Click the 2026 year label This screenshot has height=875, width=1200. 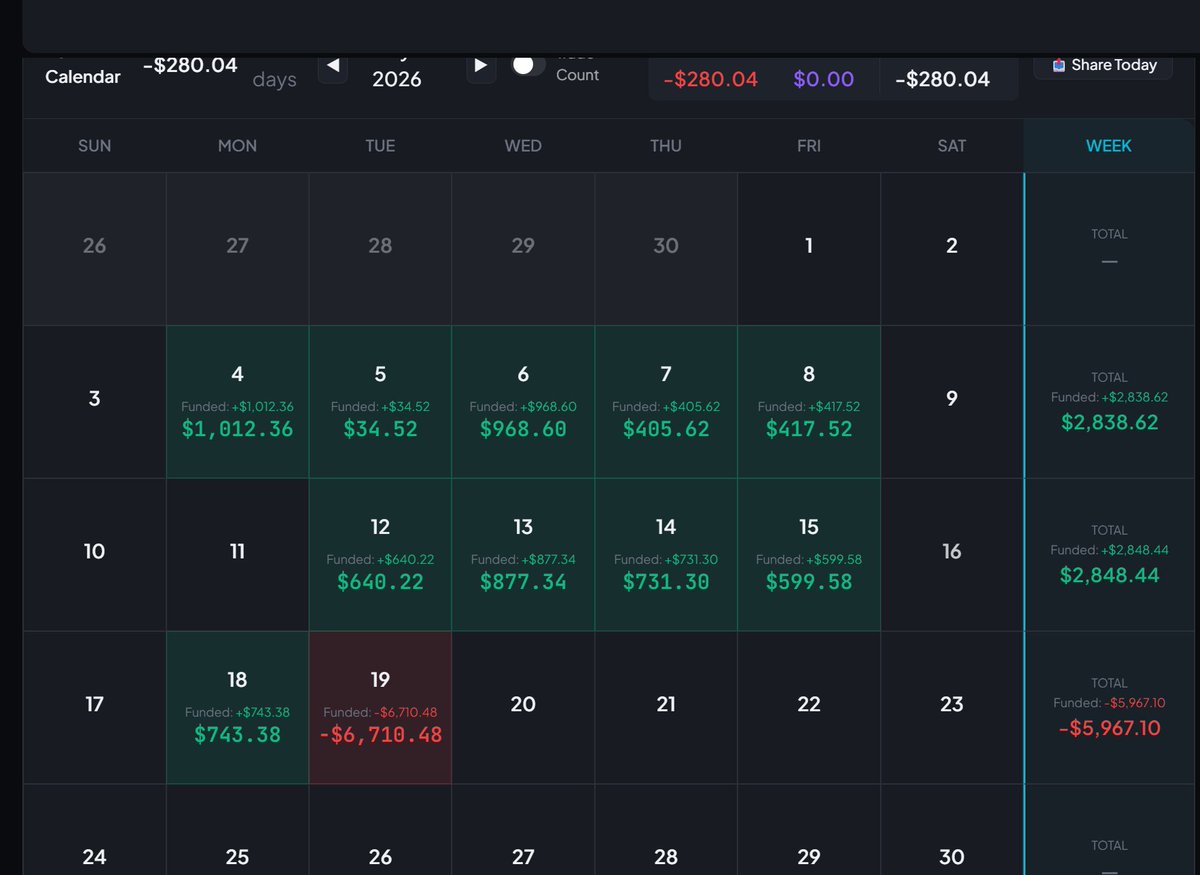pyautogui.click(x=397, y=79)
